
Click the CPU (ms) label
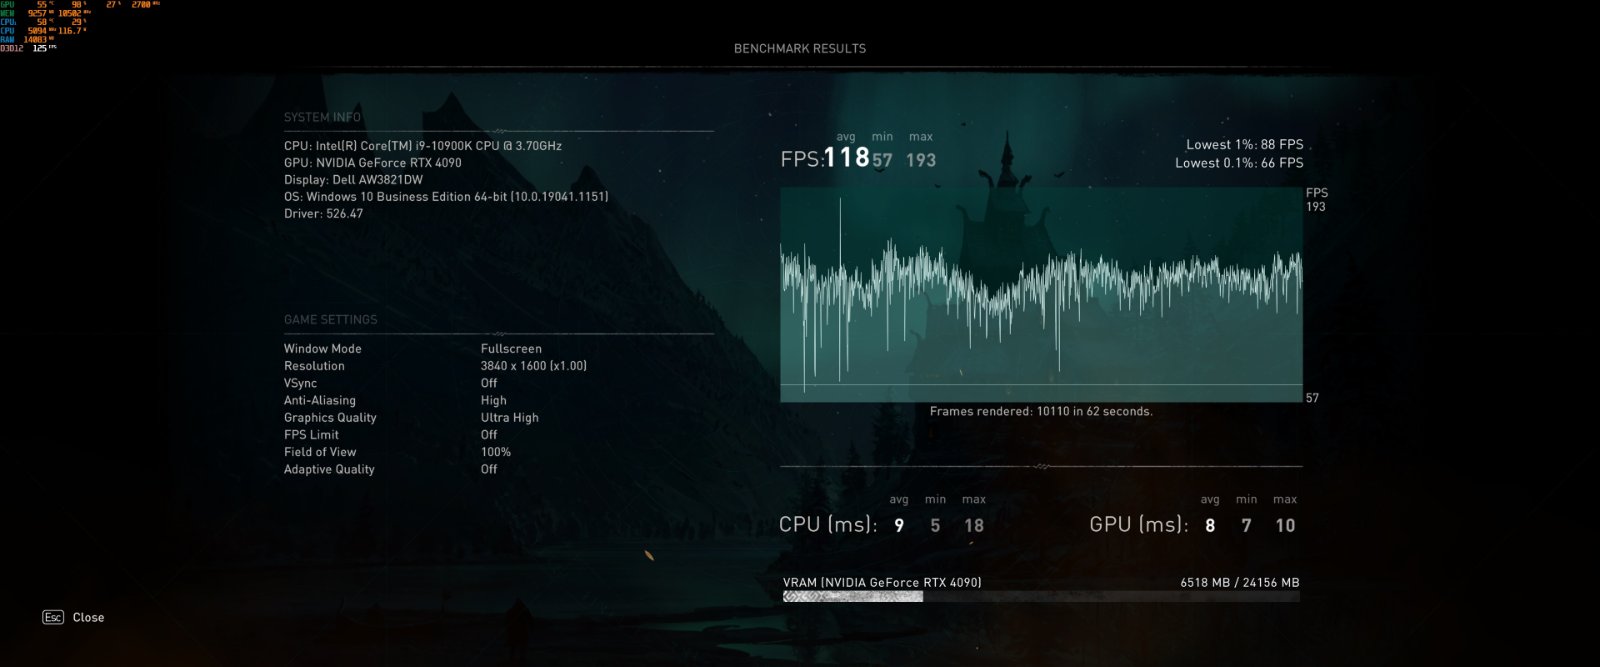[x=828, y=524]
